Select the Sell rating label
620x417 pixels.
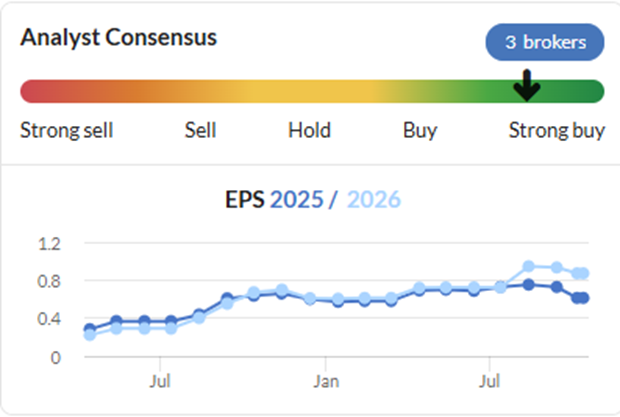click(x=200, y=130)
